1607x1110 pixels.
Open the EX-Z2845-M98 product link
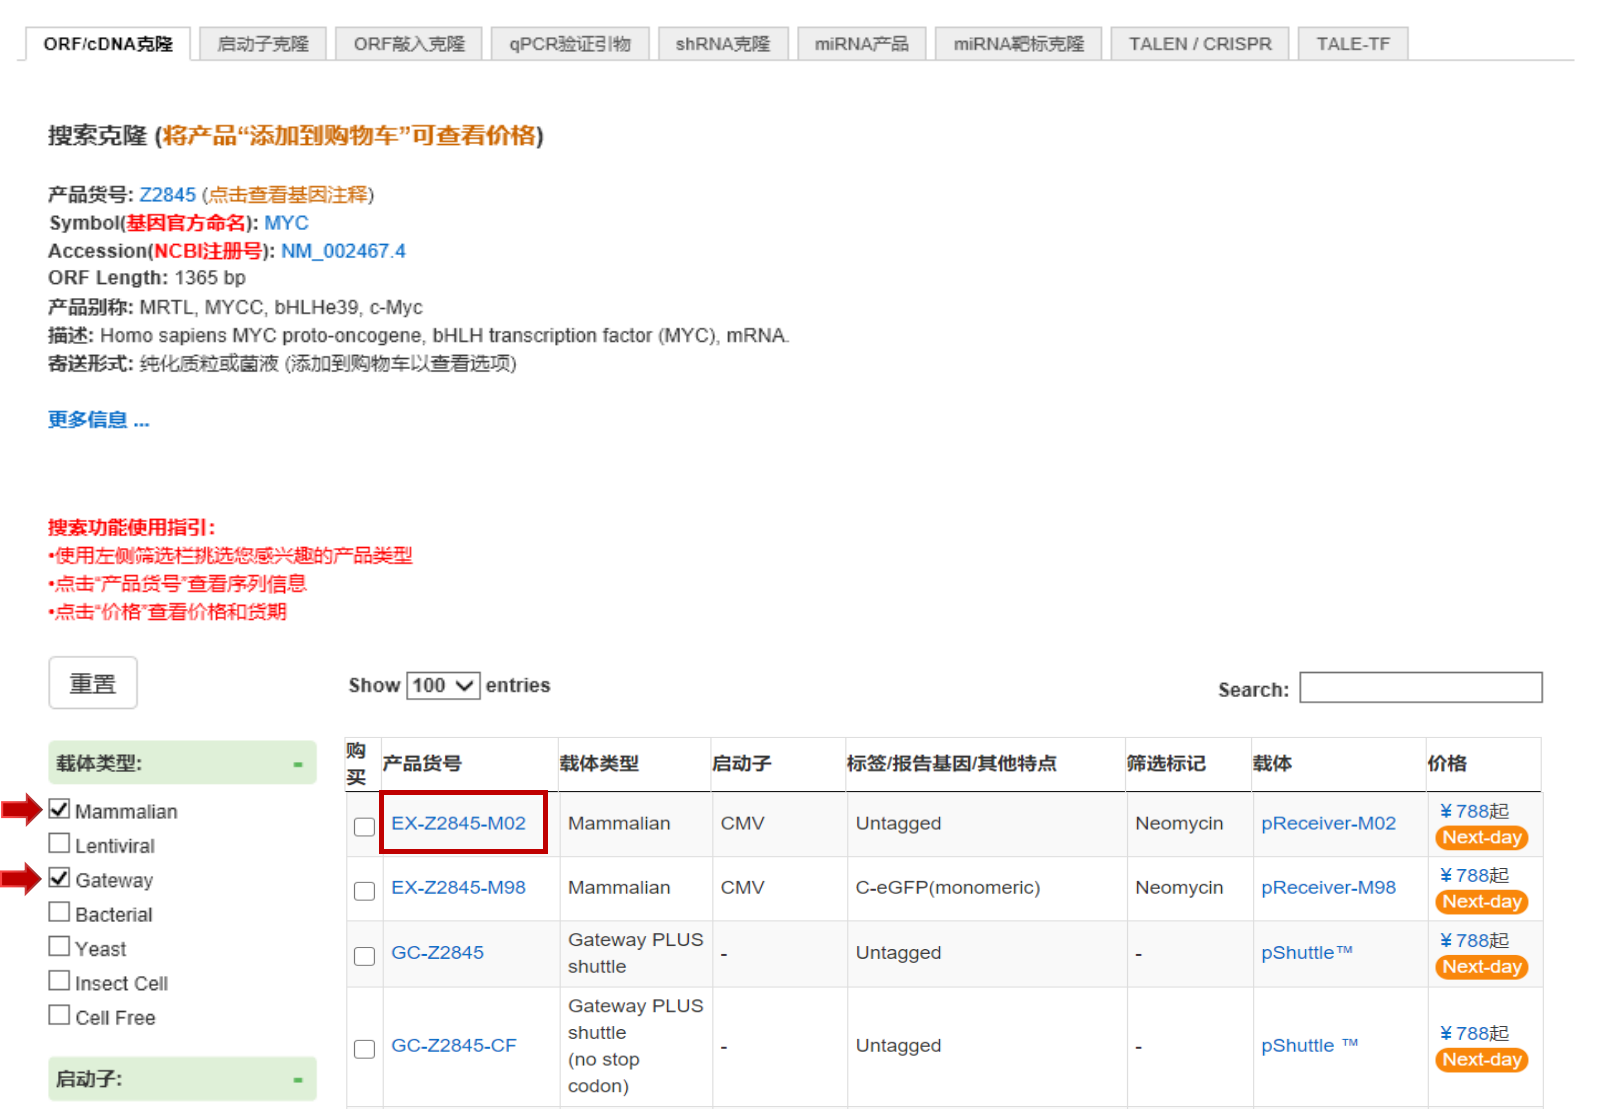click(x=458, y=887)
